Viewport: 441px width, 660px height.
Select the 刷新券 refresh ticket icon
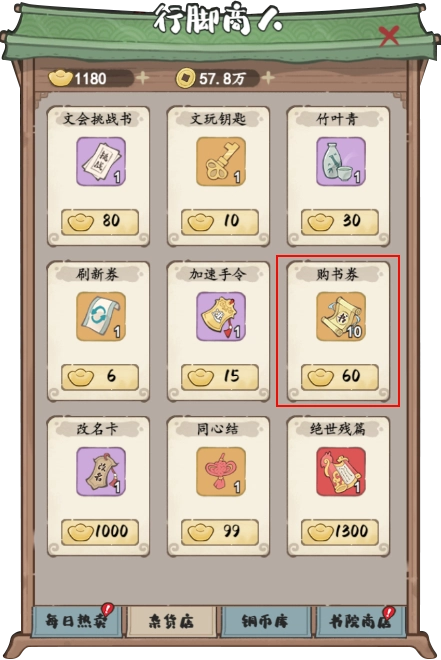pos(101,316)
